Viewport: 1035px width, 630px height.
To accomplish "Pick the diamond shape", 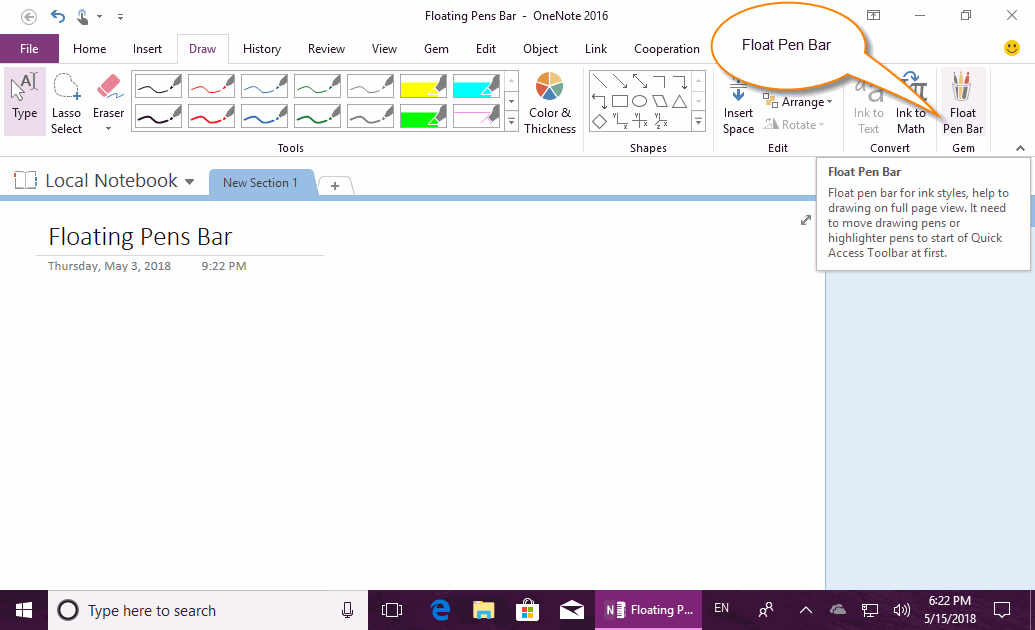I will [599, 121].
